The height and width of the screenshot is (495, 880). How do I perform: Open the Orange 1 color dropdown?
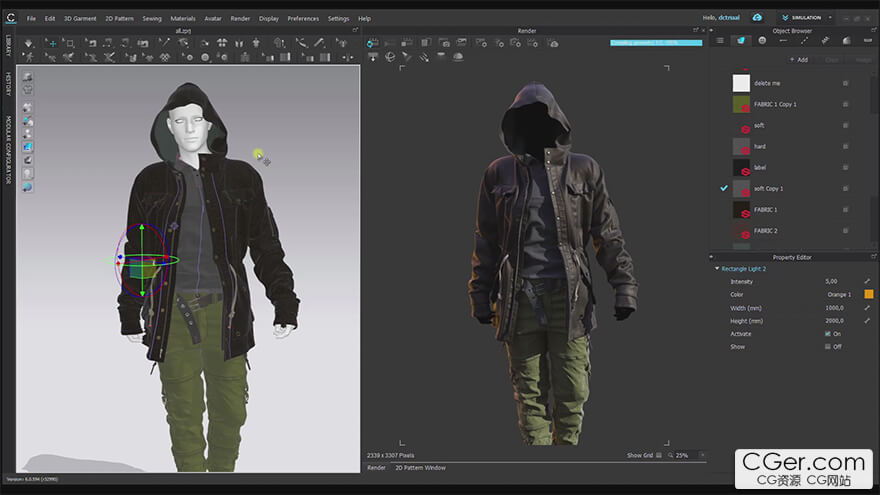click(x=839, y=294)
